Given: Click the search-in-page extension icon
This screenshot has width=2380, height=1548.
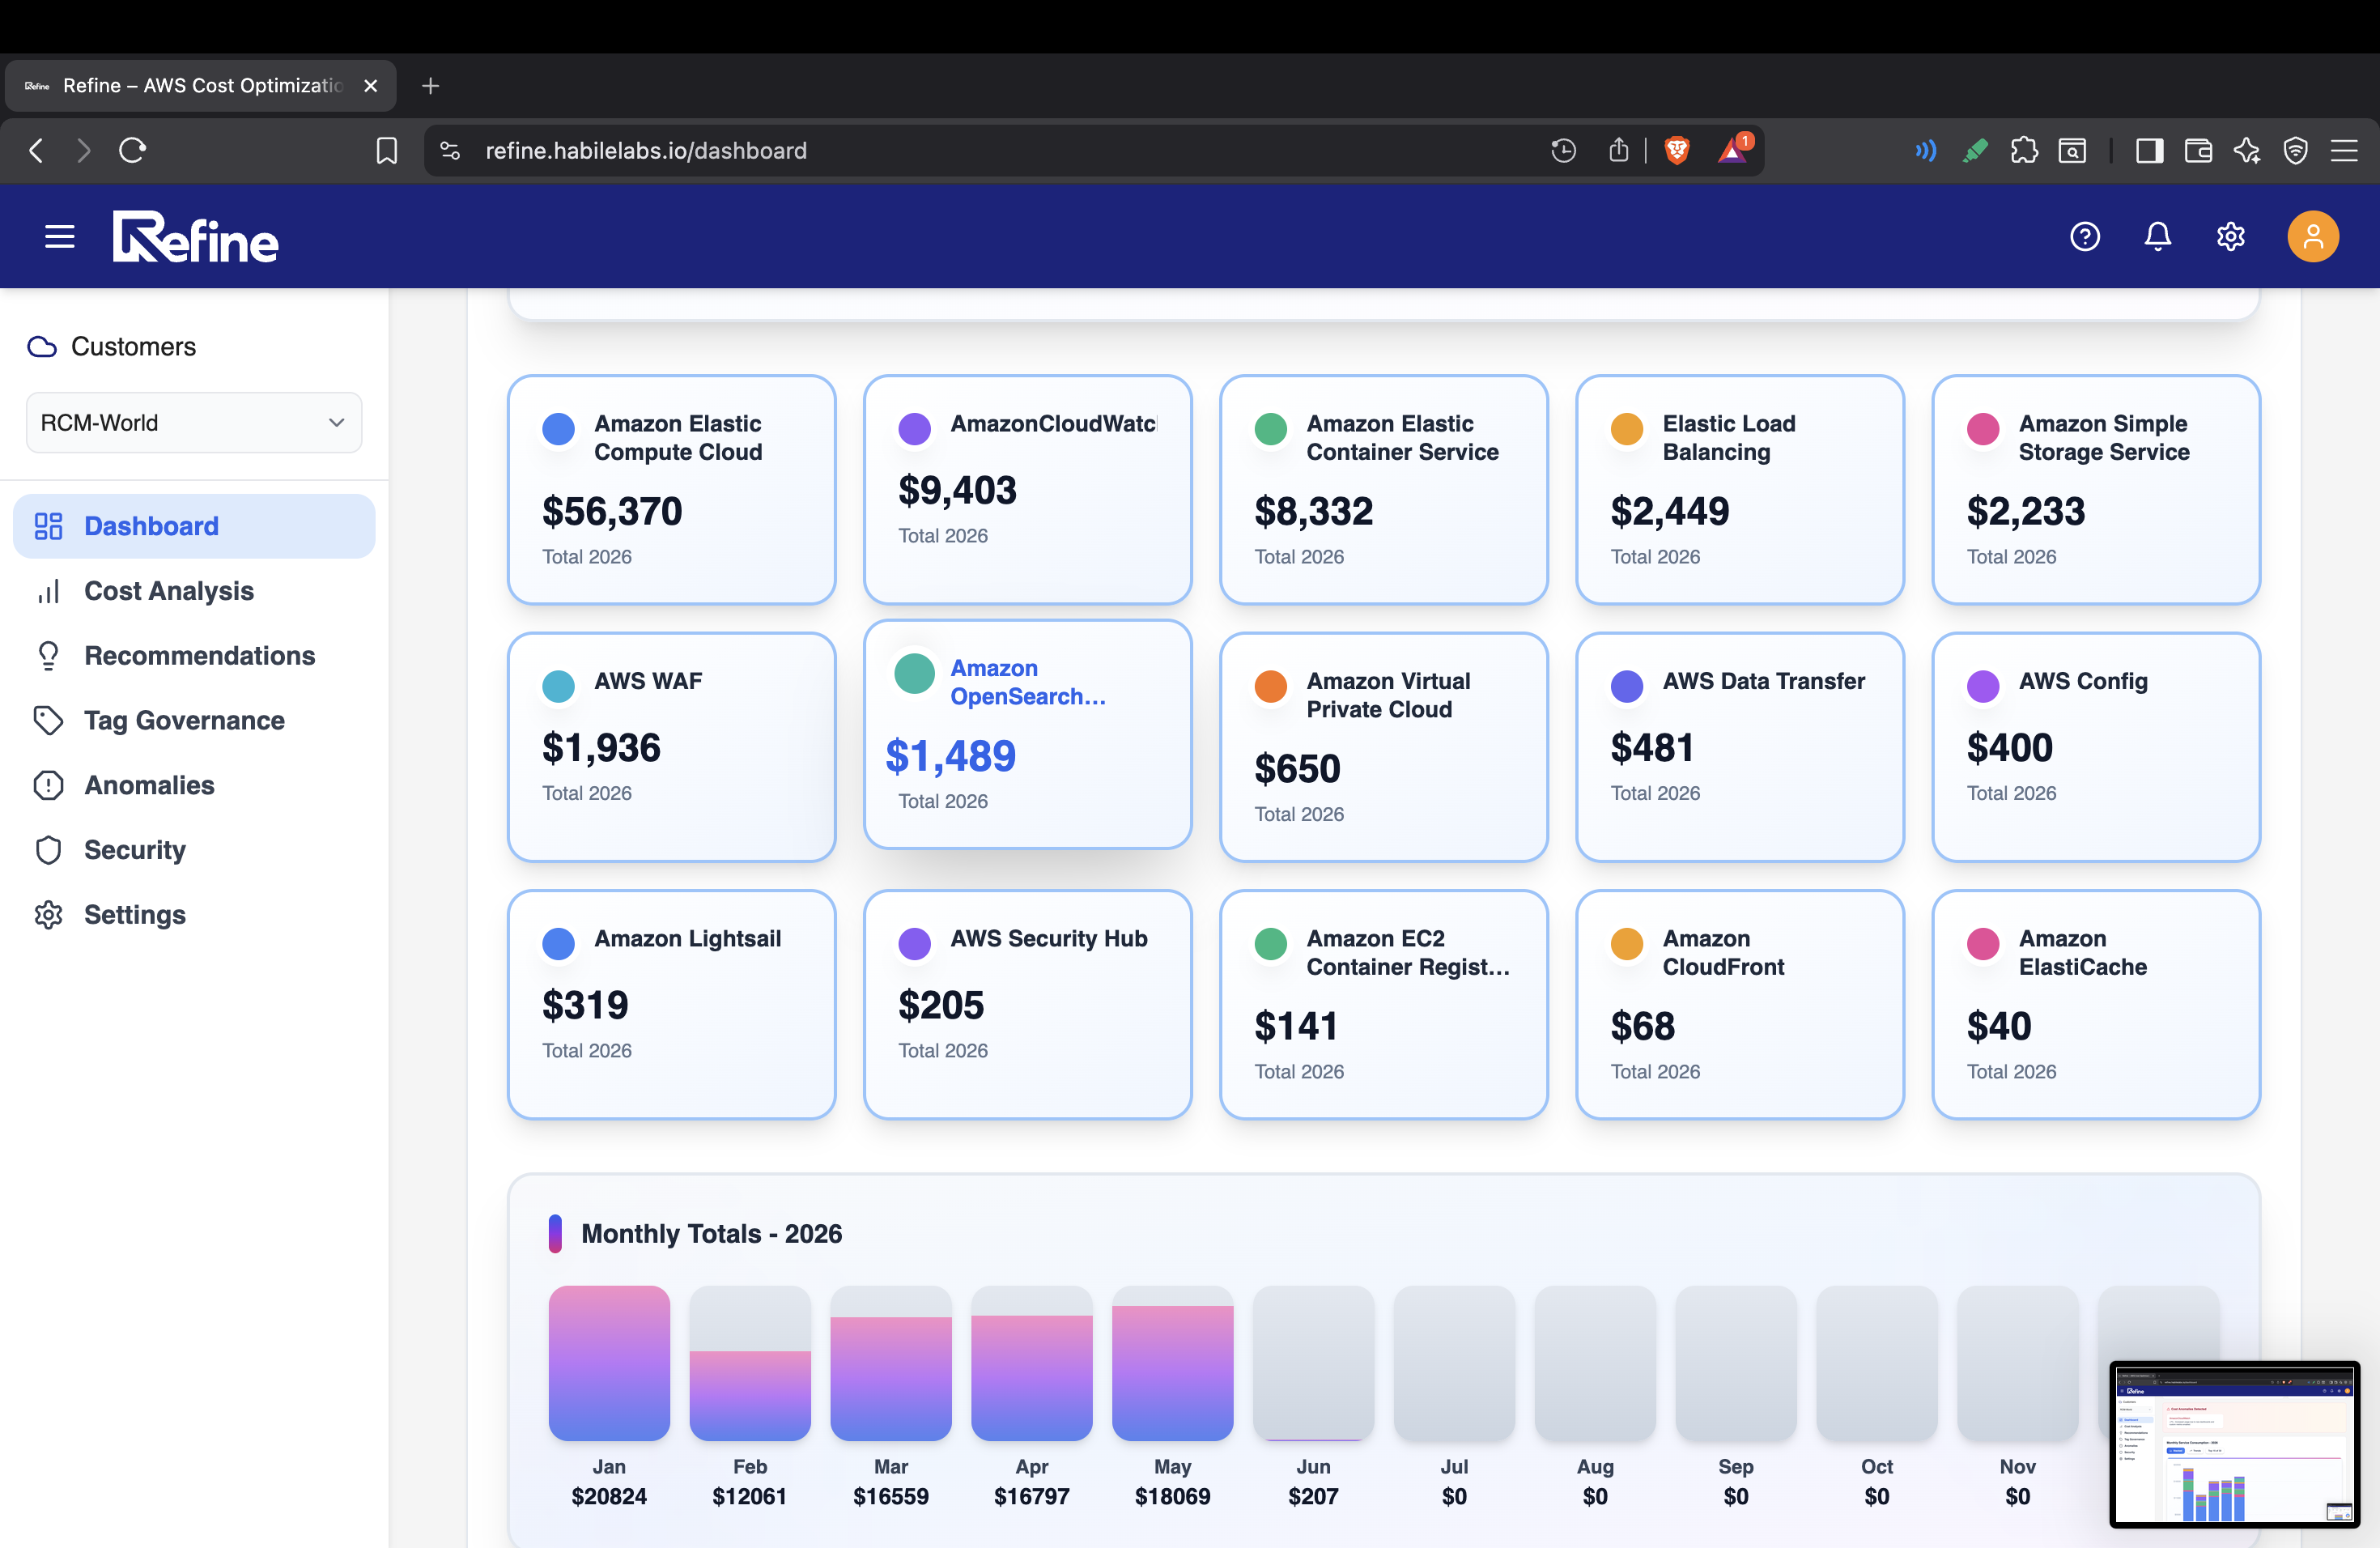Looking at the screenshot, I should pos(2073,151).
